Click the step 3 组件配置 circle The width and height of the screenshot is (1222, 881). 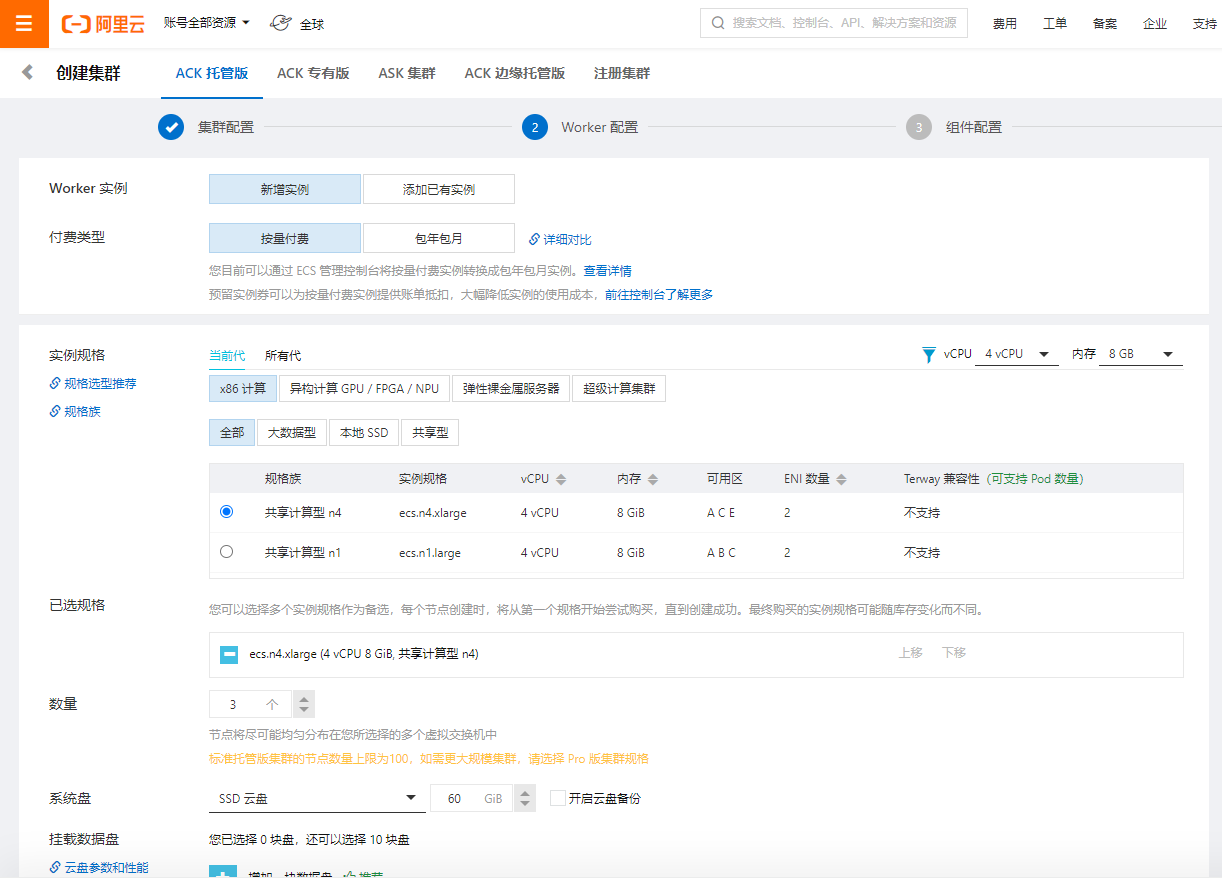919,127
